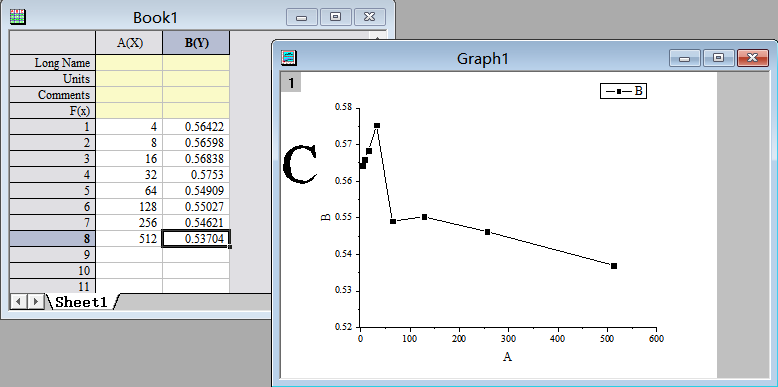778x387 pixels.
Task: Click cell with value 0.55027
Action: [x=196, y=206]
